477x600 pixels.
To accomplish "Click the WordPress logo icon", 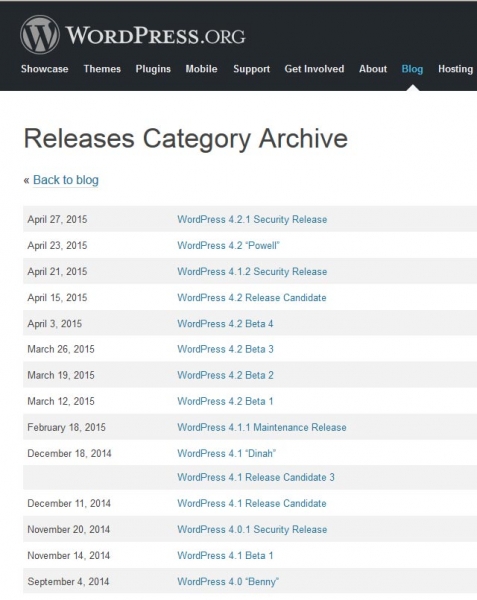I will point(40,35).
